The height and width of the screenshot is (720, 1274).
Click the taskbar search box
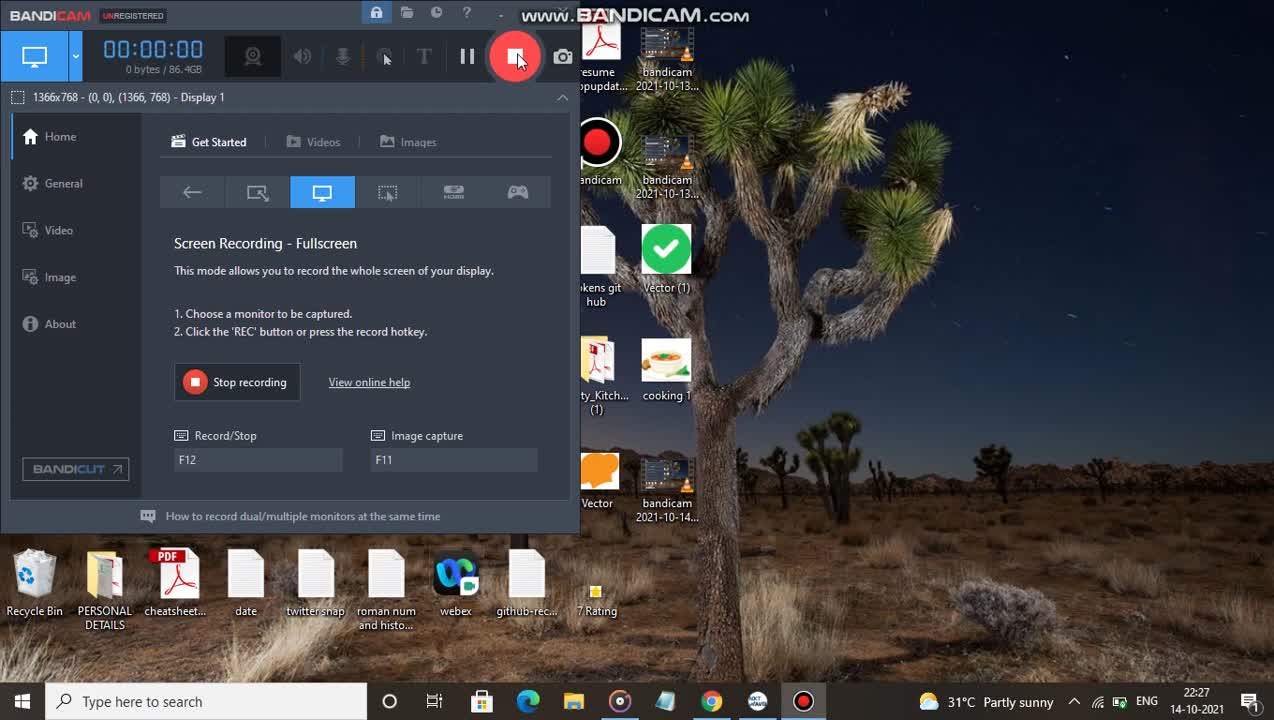(206, 702)
